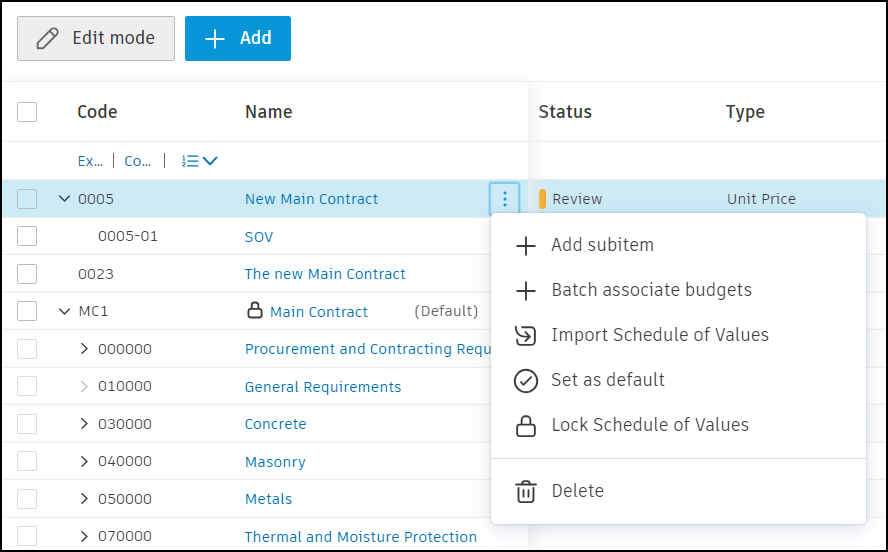Check the box for row 0023
This screenshot has width=888, height=552.
pos(27,274)
